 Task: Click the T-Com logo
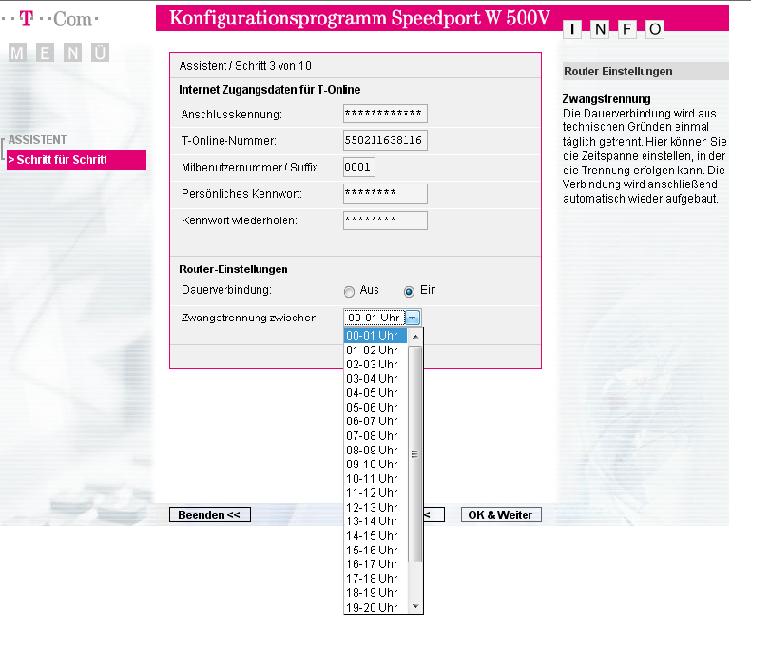[50, 19]
